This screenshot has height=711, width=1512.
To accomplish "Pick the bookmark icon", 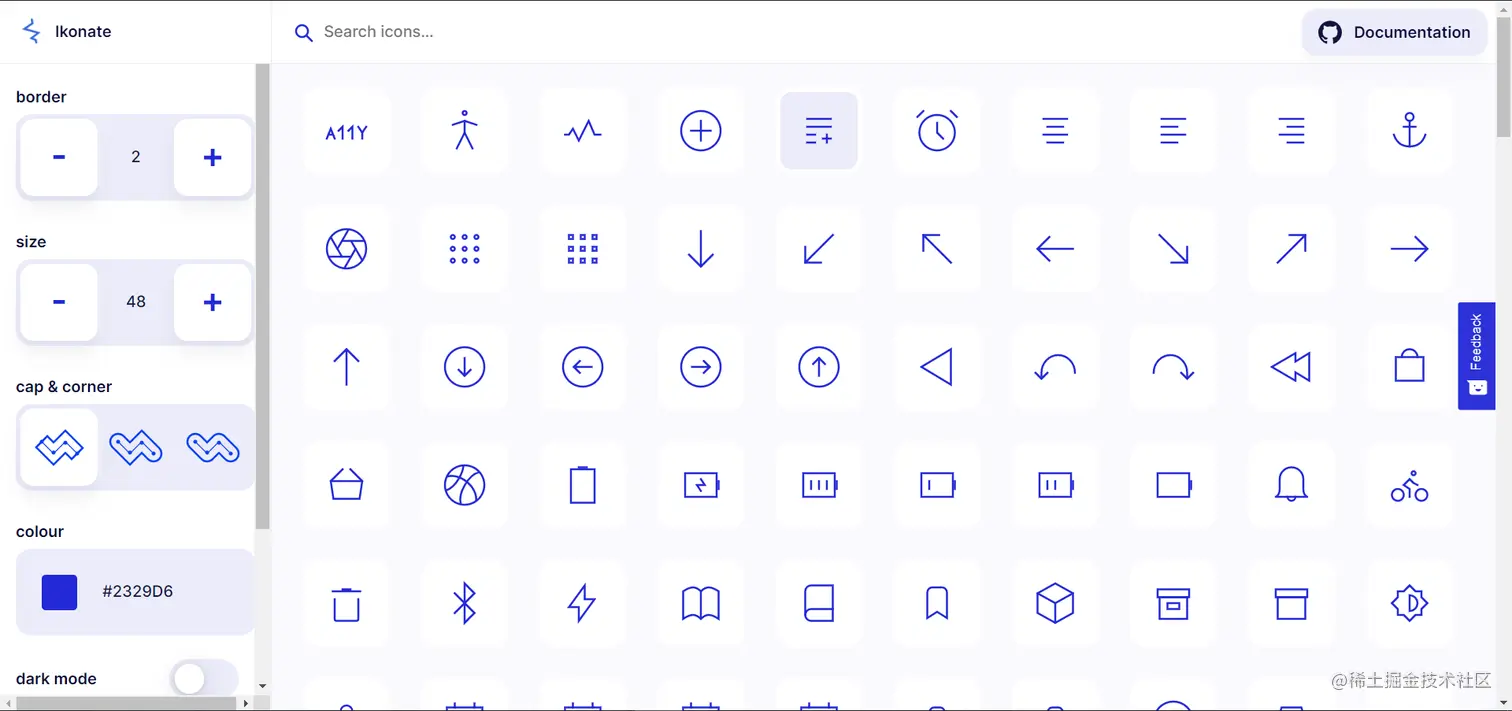I will pyautogui.click(x=937, y=603).
